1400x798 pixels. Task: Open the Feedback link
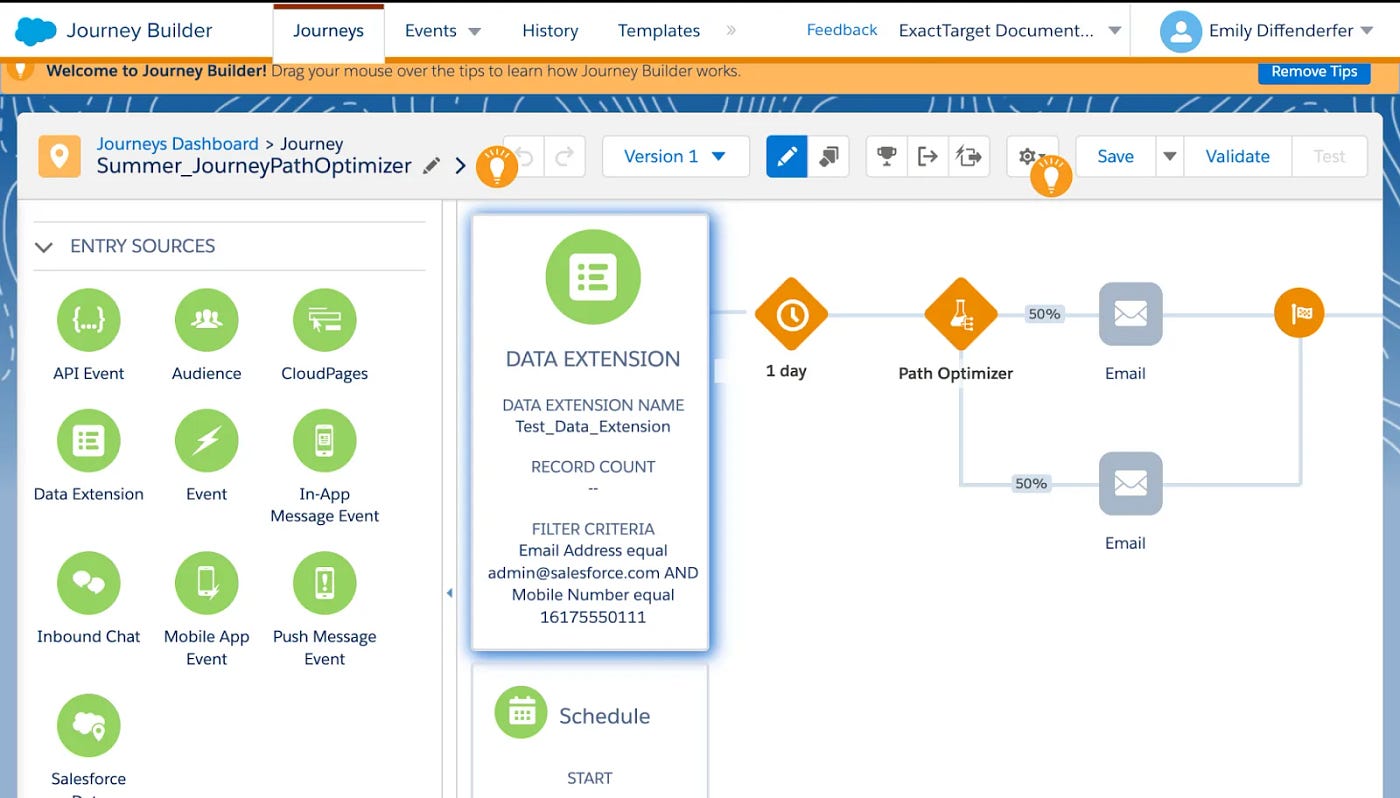[x=842, y=30]
